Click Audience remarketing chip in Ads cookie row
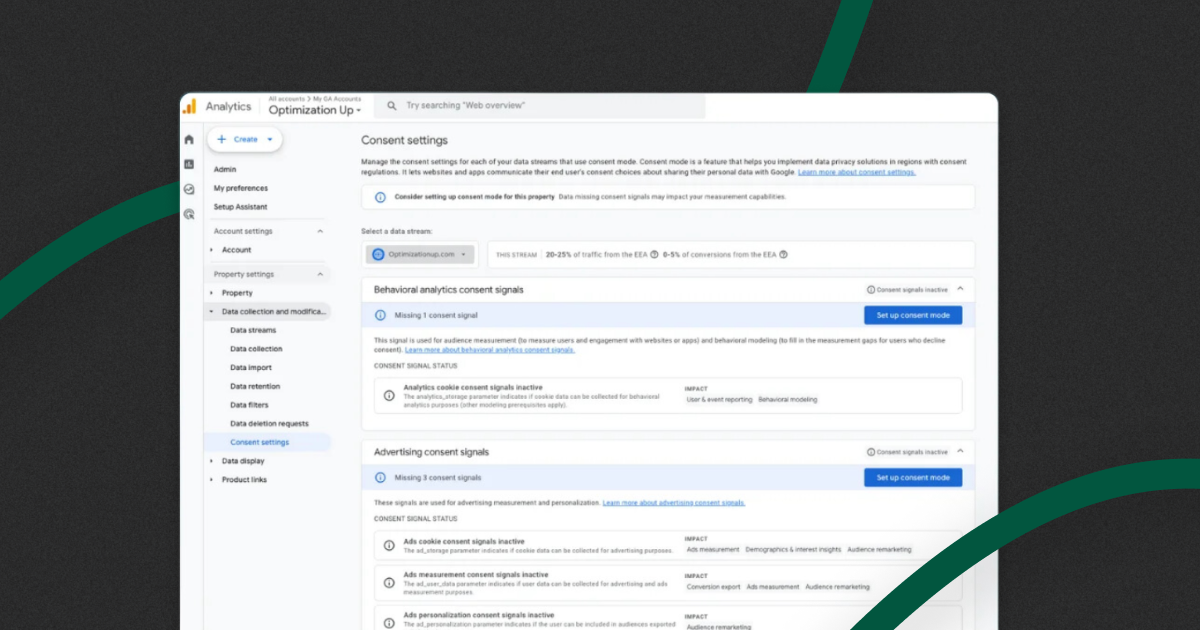Screen dimensions: 1200x630 pyautogui.click(x=879, y=550)
